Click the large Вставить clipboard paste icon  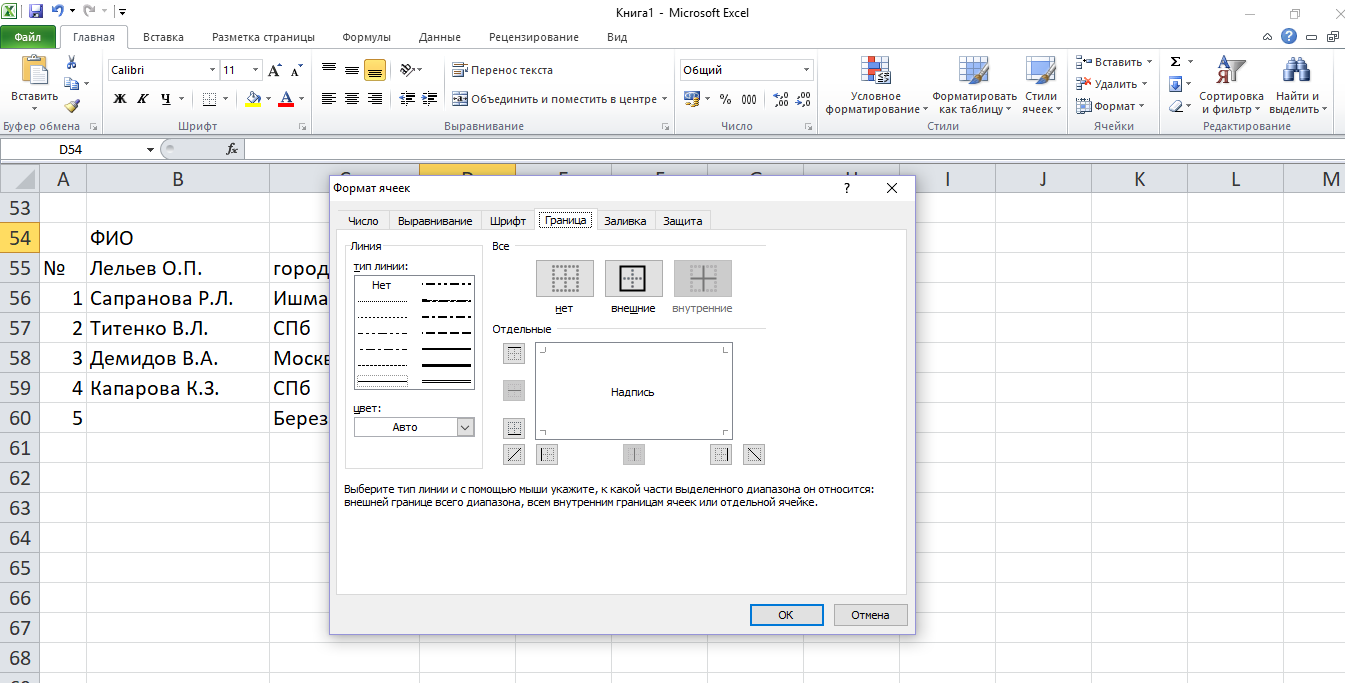coord(34,72)
